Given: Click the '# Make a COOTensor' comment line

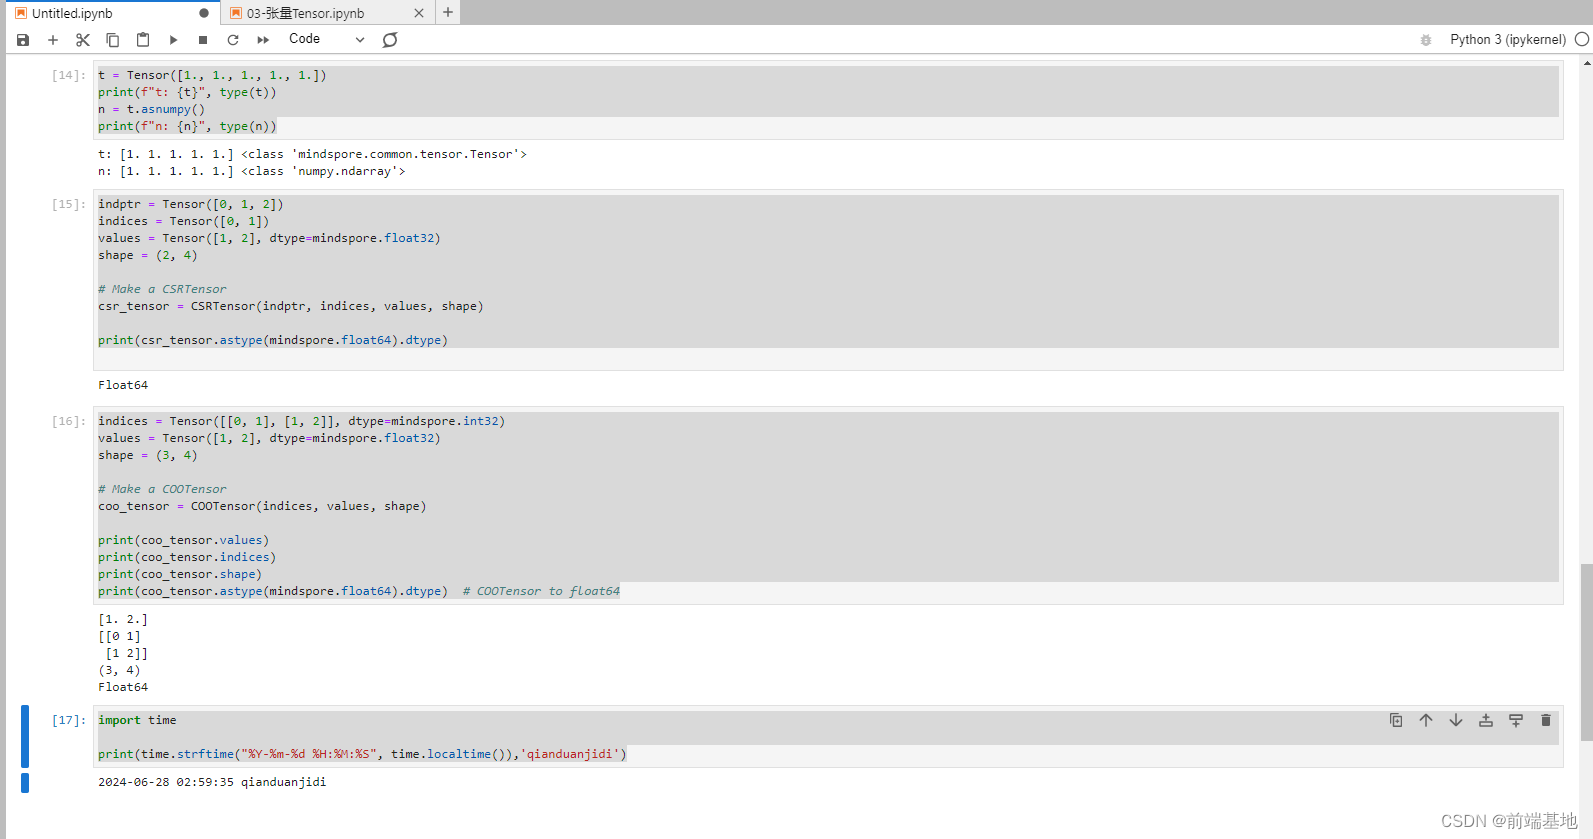Looking at the screenshot, I should (162, 489).
